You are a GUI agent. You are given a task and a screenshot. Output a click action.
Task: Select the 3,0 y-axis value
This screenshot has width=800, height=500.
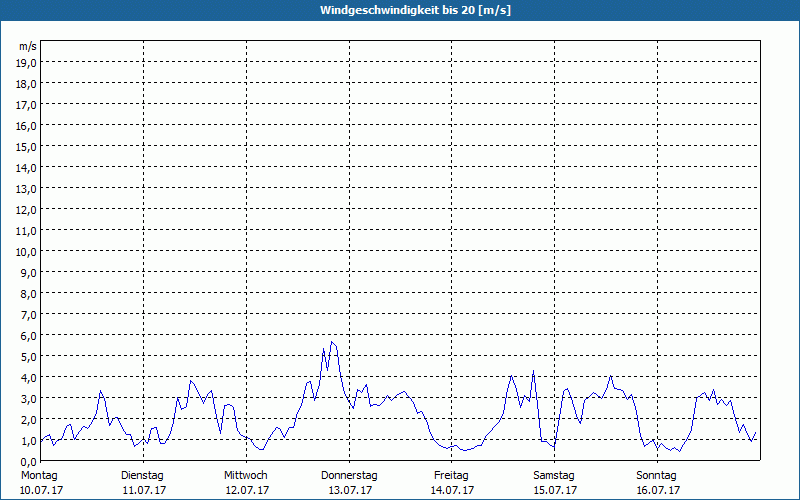[x=29, y=399]
